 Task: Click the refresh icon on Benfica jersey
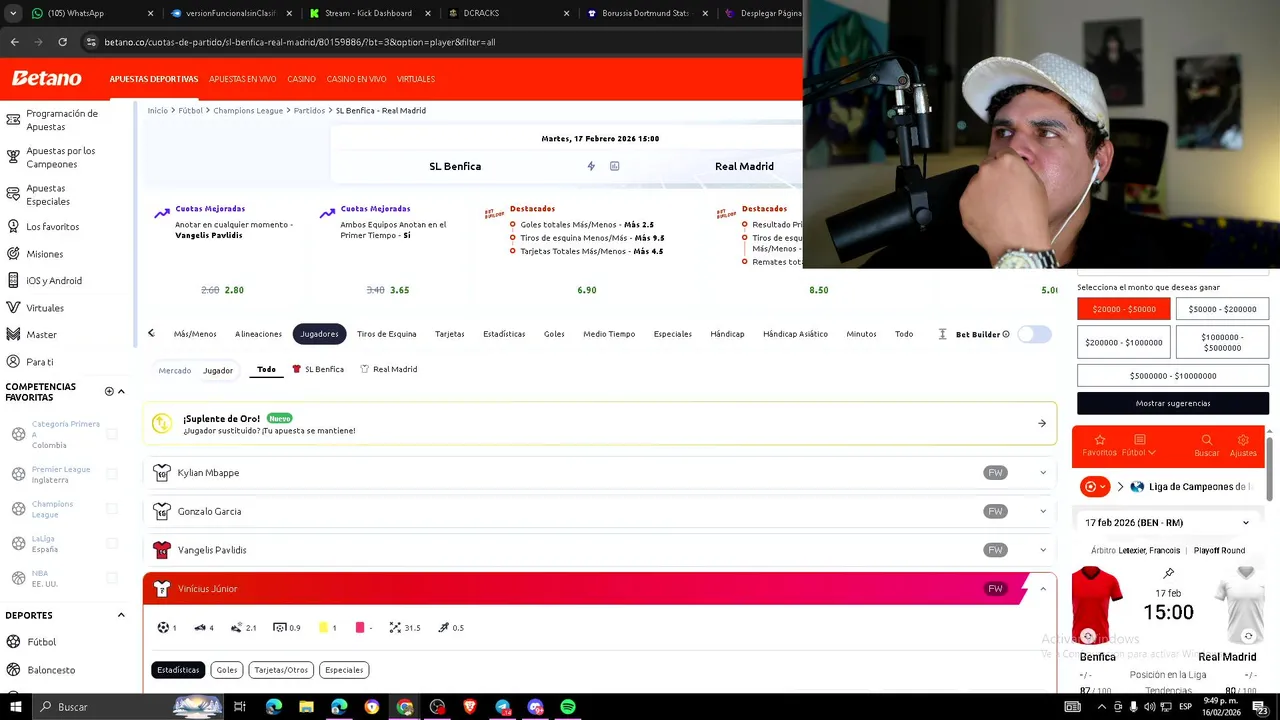click(x=1088, y=636)
